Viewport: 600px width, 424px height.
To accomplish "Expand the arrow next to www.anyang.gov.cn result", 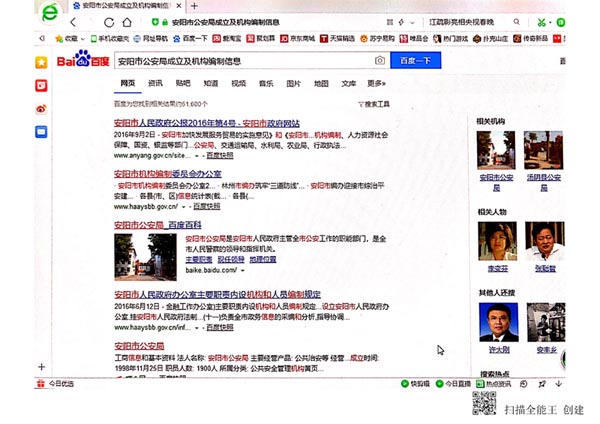I will point(198,156).
